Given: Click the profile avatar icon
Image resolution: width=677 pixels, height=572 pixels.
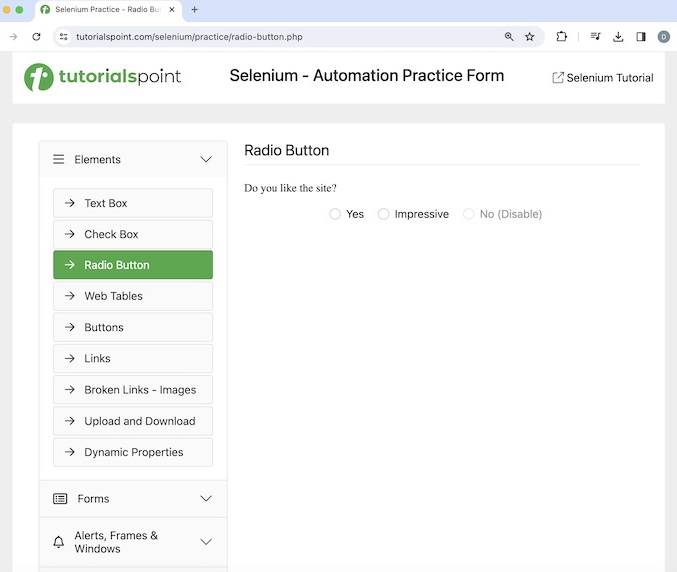Looking at the screenshot, I should tap(664, 37).
